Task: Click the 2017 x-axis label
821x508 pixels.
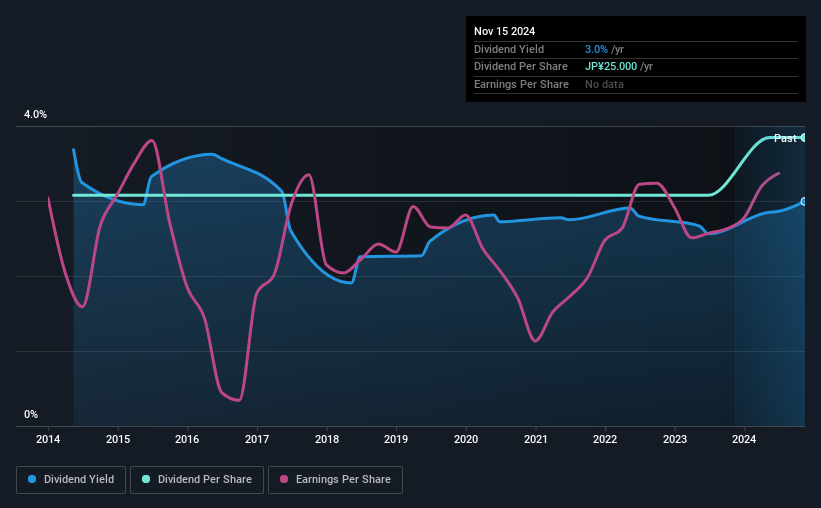Action: 257,439
